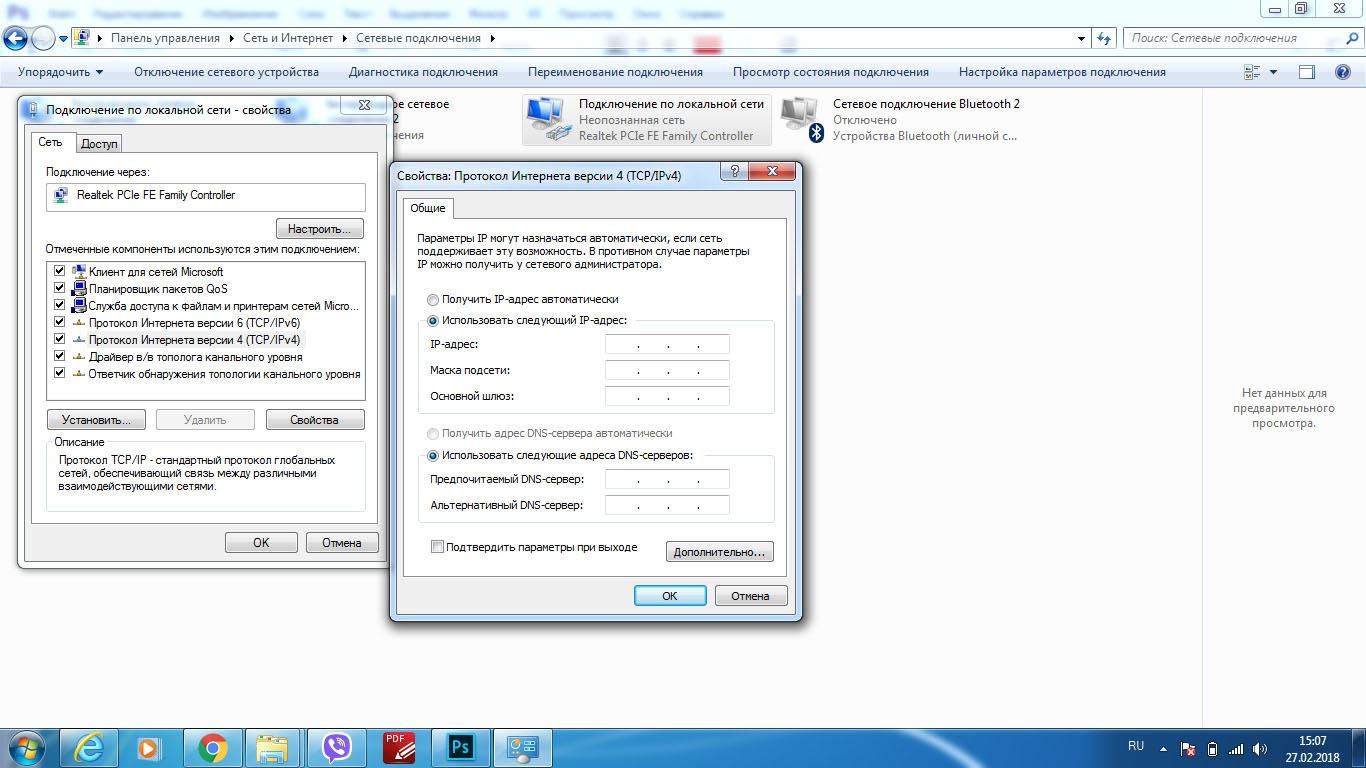Toggle the preview pane icon
The image size is (1366, 768).
coord(1306,72)
